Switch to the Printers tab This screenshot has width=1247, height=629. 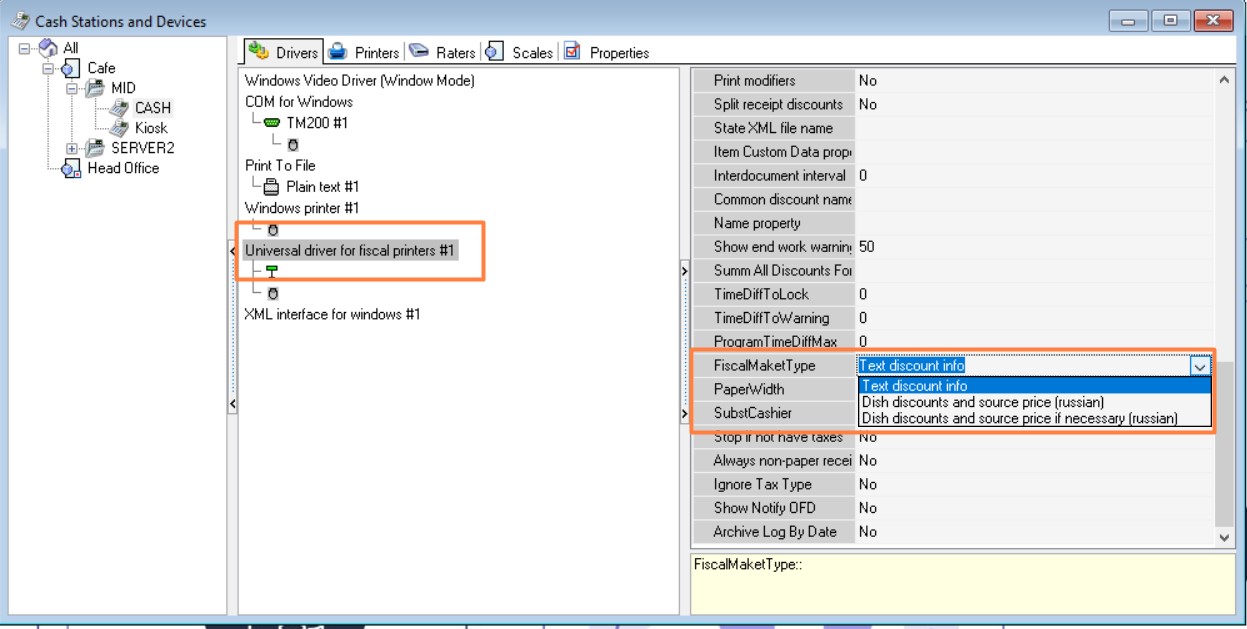click(365, 52)
